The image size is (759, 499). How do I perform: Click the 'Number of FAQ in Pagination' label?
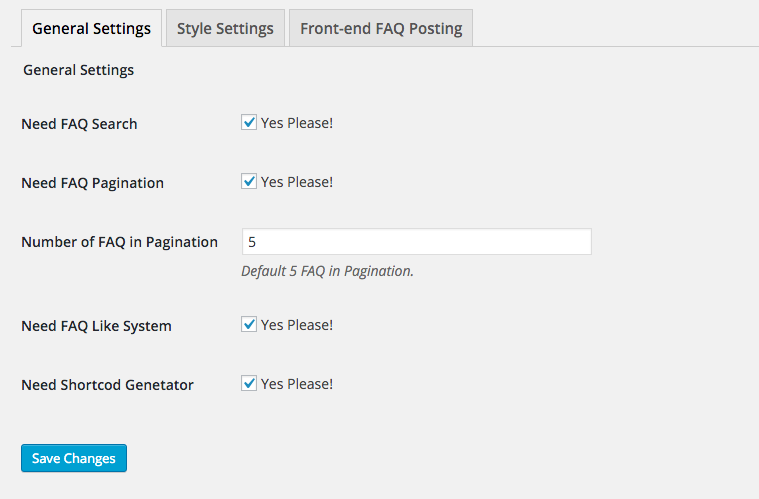point(119,242)
